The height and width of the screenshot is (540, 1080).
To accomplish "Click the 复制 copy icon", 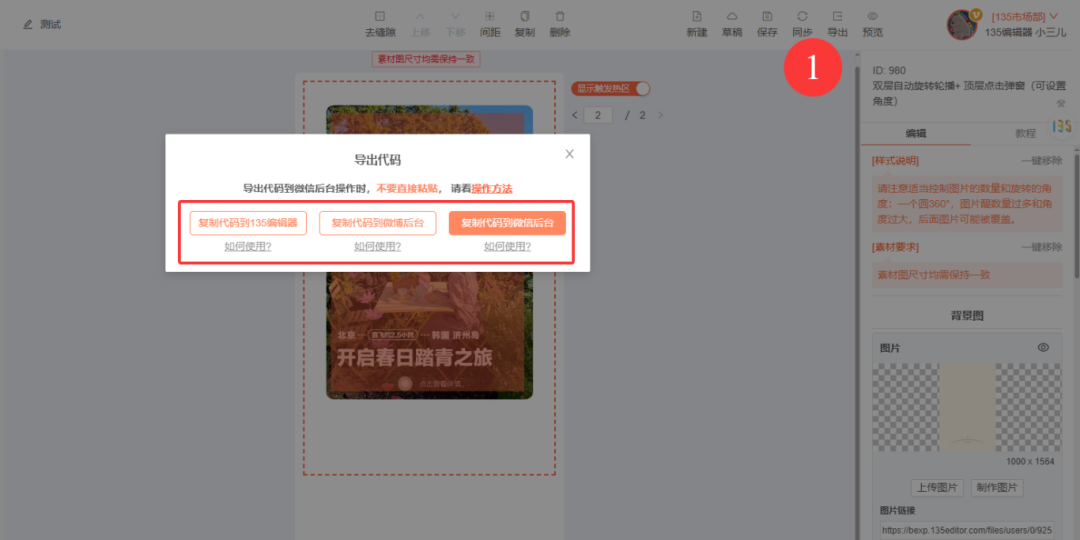I will [525, 16].
